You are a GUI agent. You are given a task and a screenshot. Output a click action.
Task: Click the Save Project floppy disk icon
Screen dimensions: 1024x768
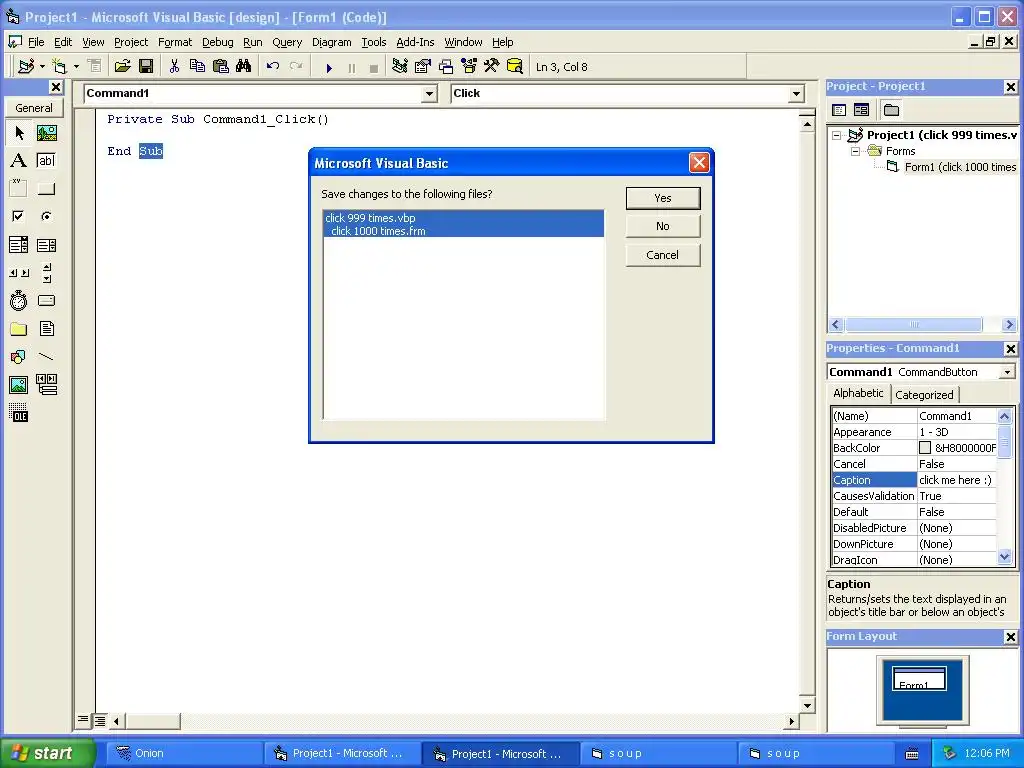pos(146,67)
